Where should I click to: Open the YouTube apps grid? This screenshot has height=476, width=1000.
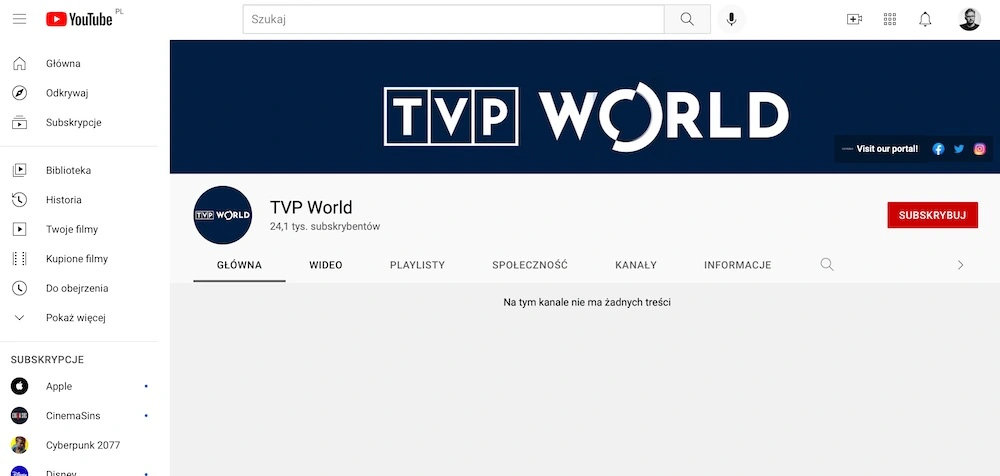890,19
